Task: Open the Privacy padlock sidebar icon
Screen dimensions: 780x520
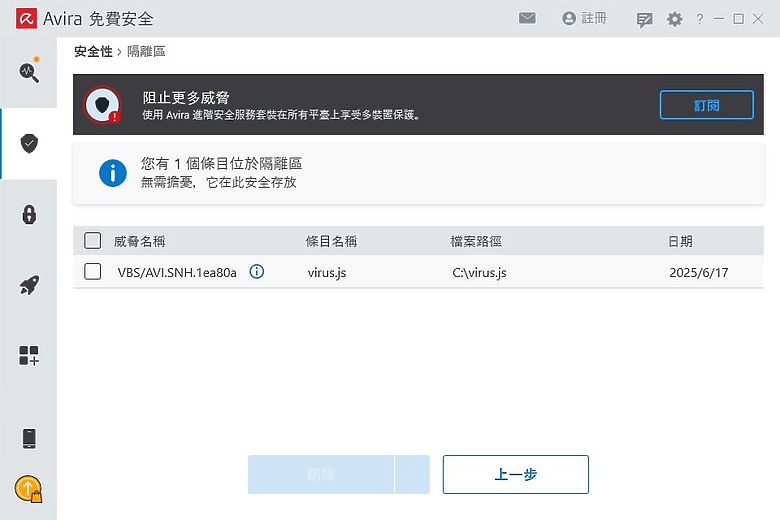Action: click(29, 214)
